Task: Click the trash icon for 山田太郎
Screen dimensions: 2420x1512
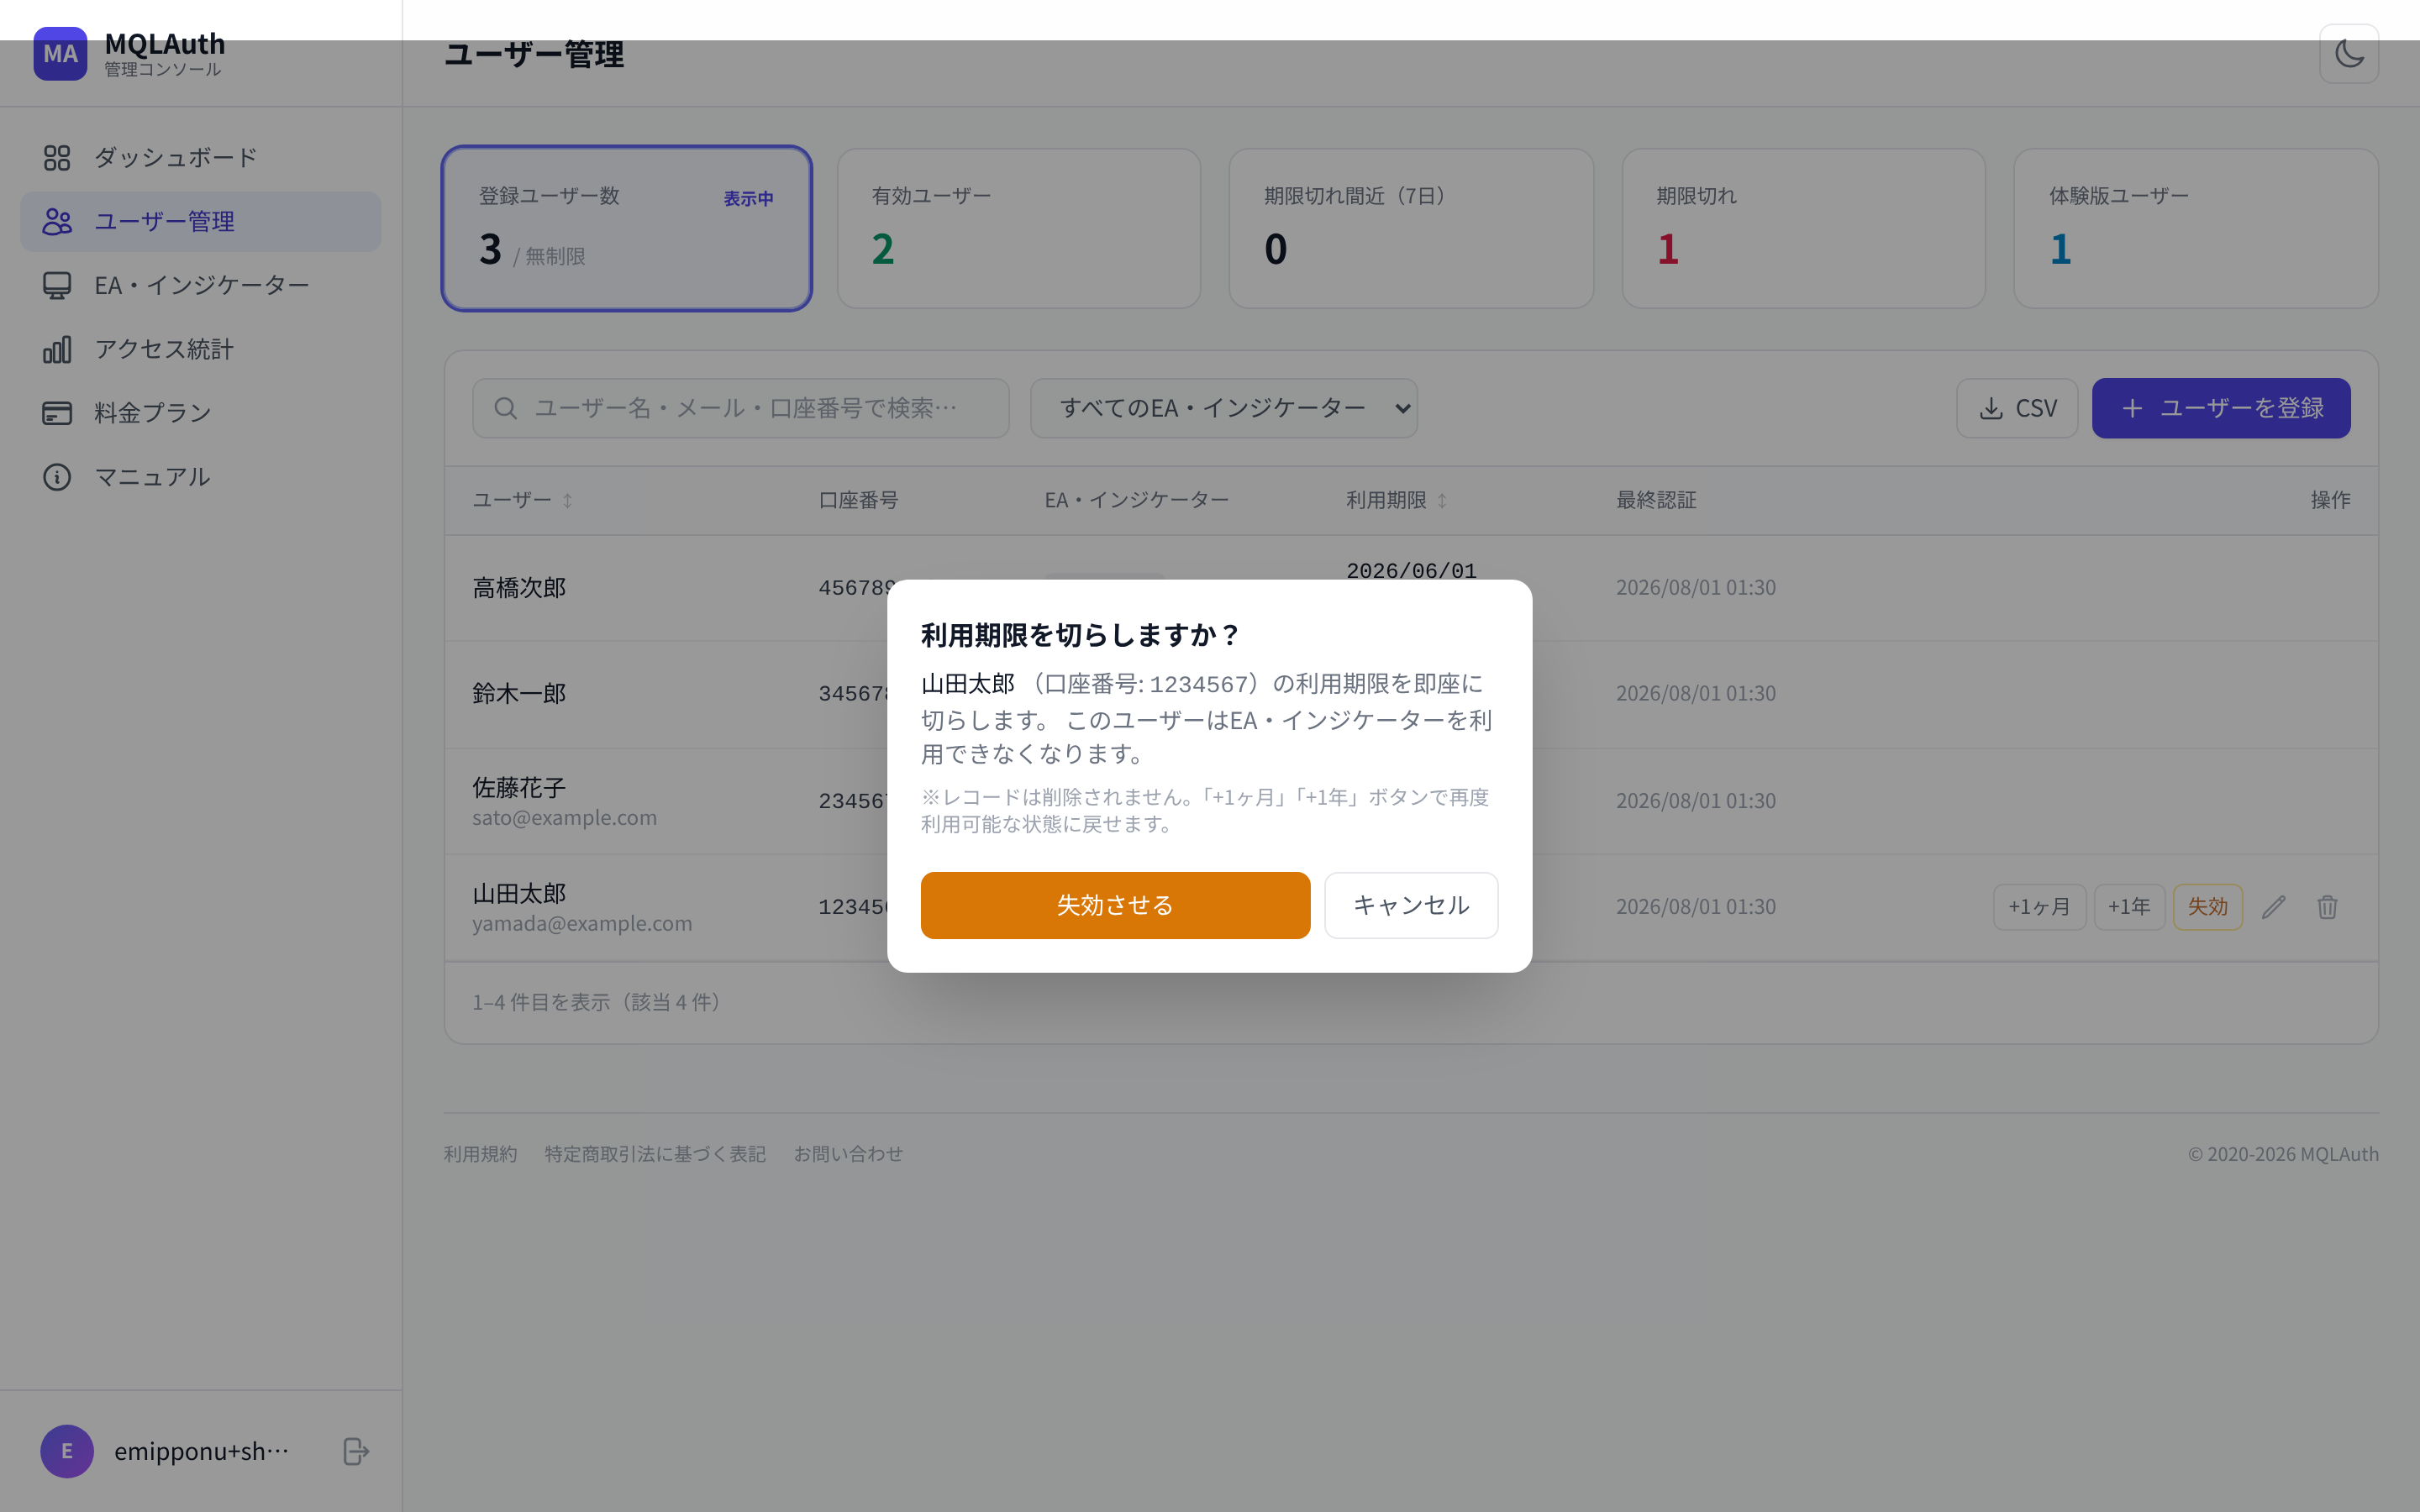Action: coord(2328,907)
